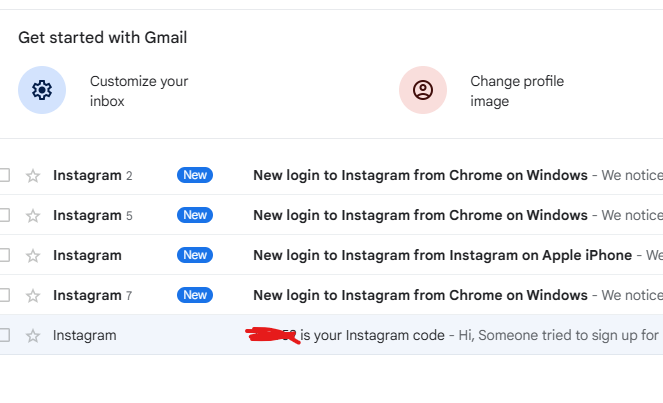Open Instagram sender thread with 5 messages
Image resolution: width=663 pixels, height=403 pixels.
point(88,215)
